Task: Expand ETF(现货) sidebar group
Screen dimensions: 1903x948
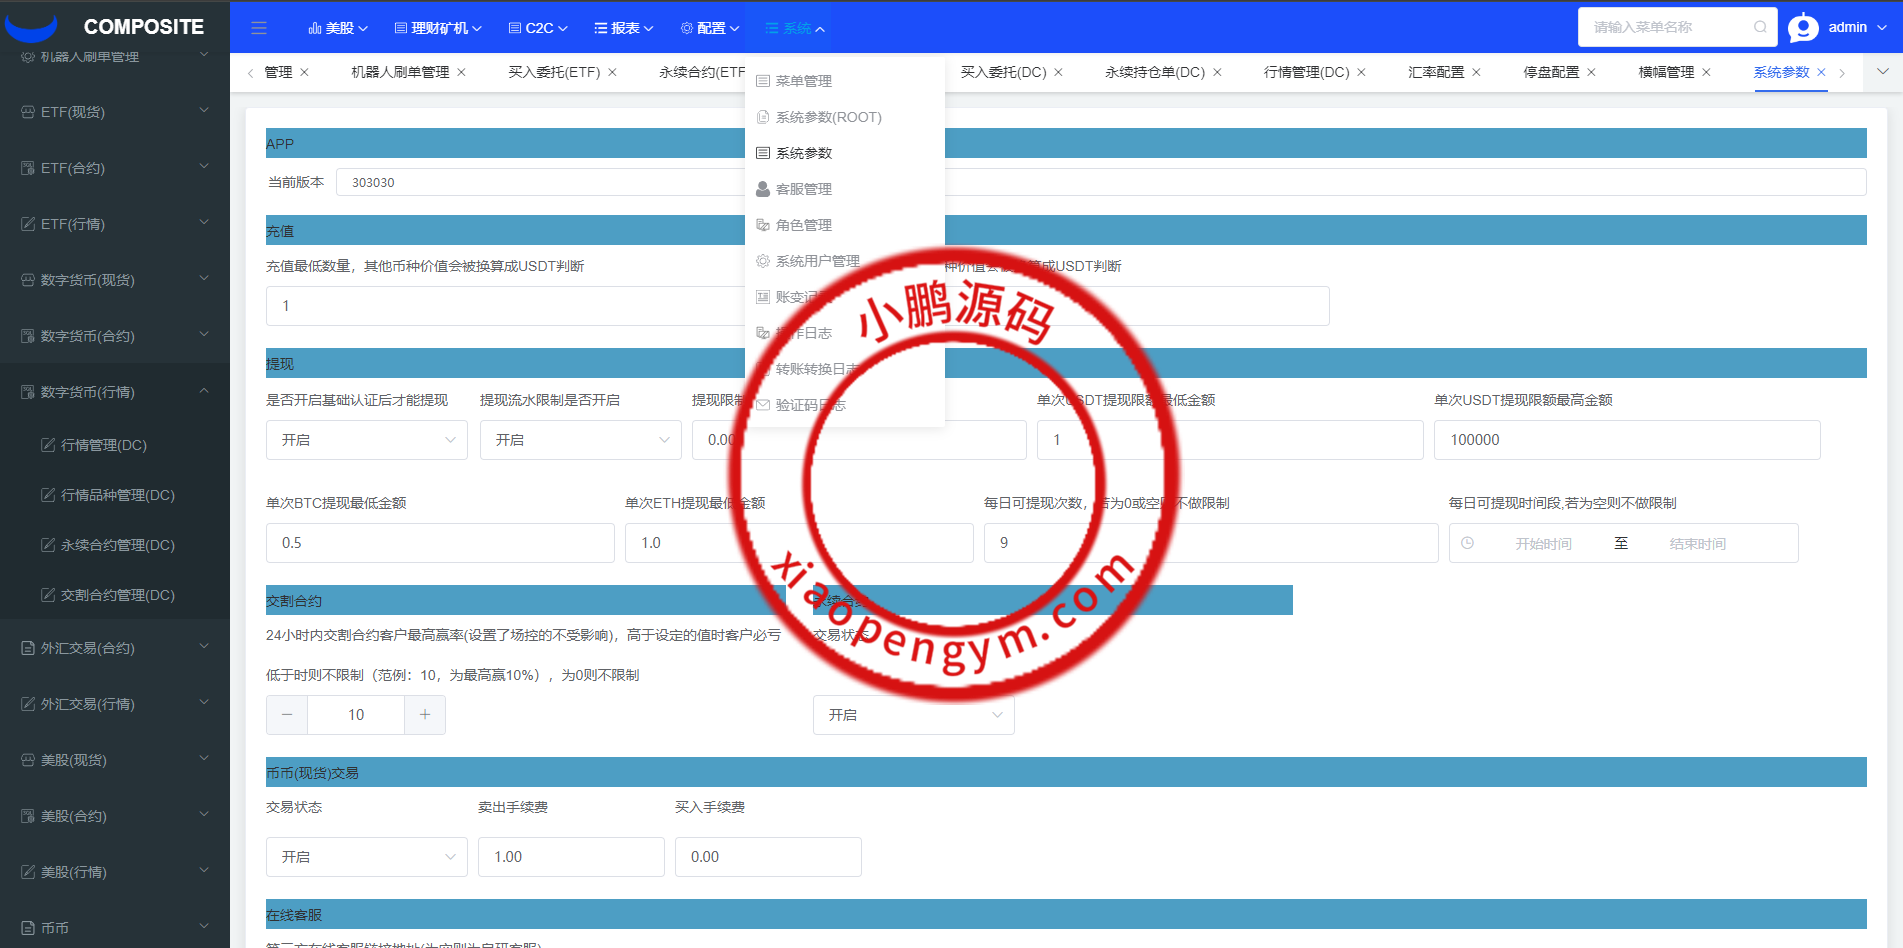Action: coord(115,112)
